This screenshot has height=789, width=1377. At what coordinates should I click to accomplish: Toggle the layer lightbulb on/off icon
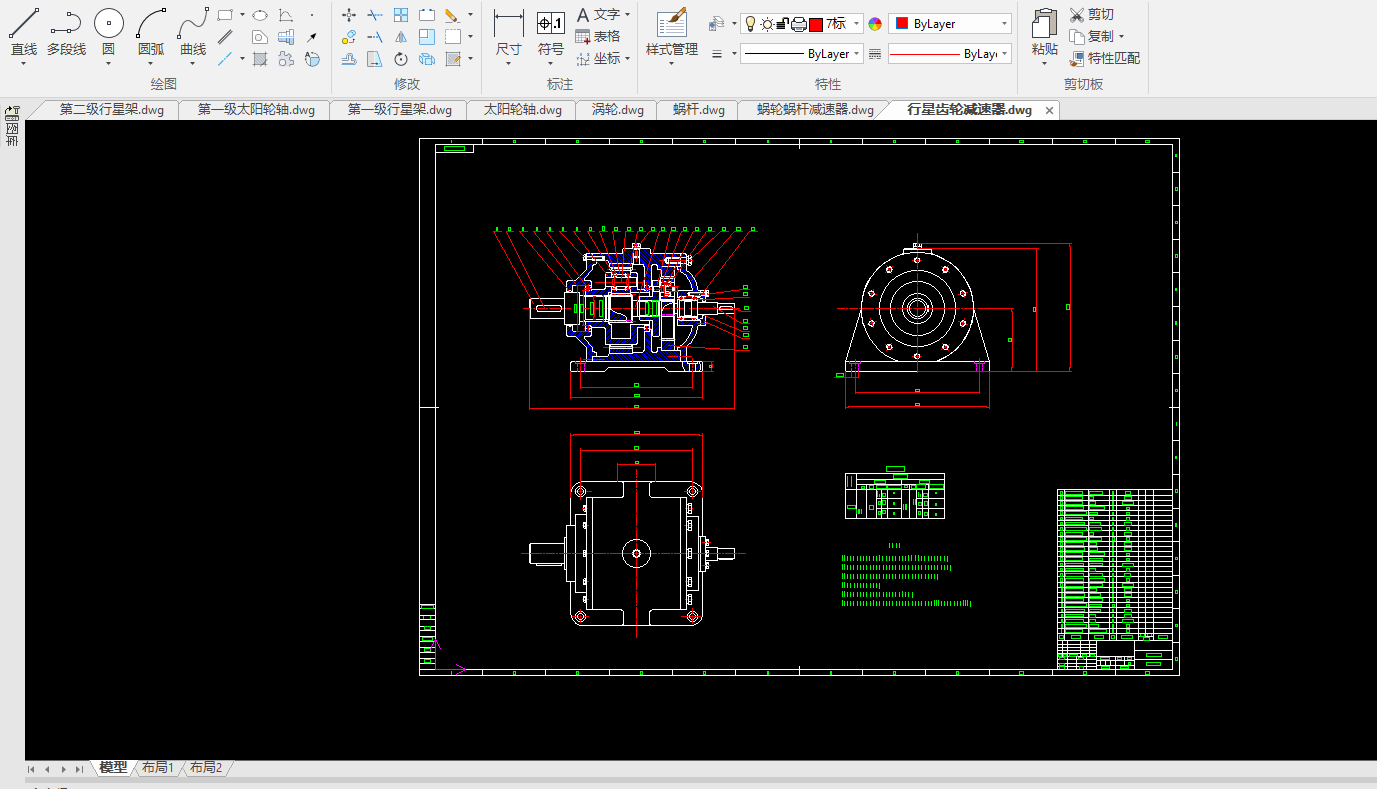750,24
